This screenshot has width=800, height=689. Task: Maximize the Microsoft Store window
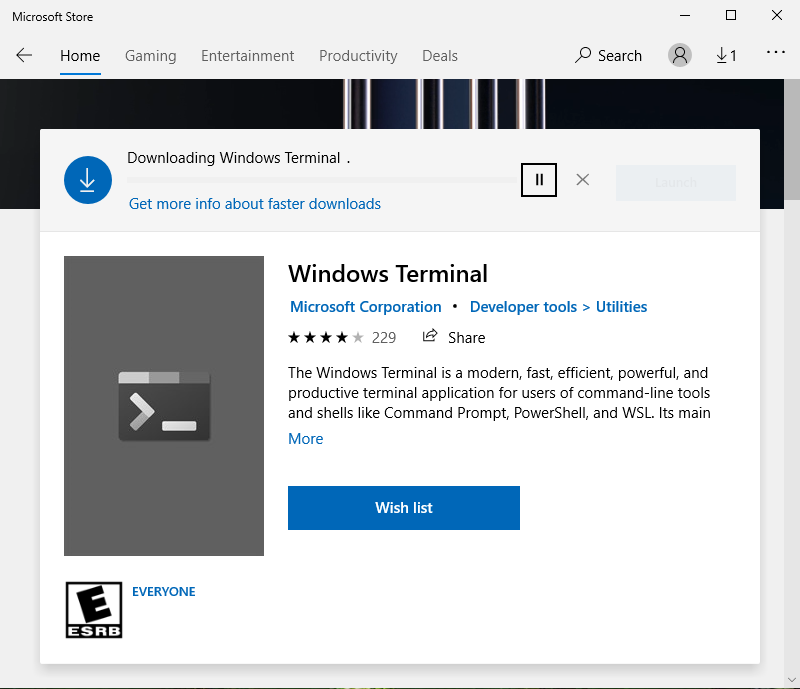pos(731,16)
